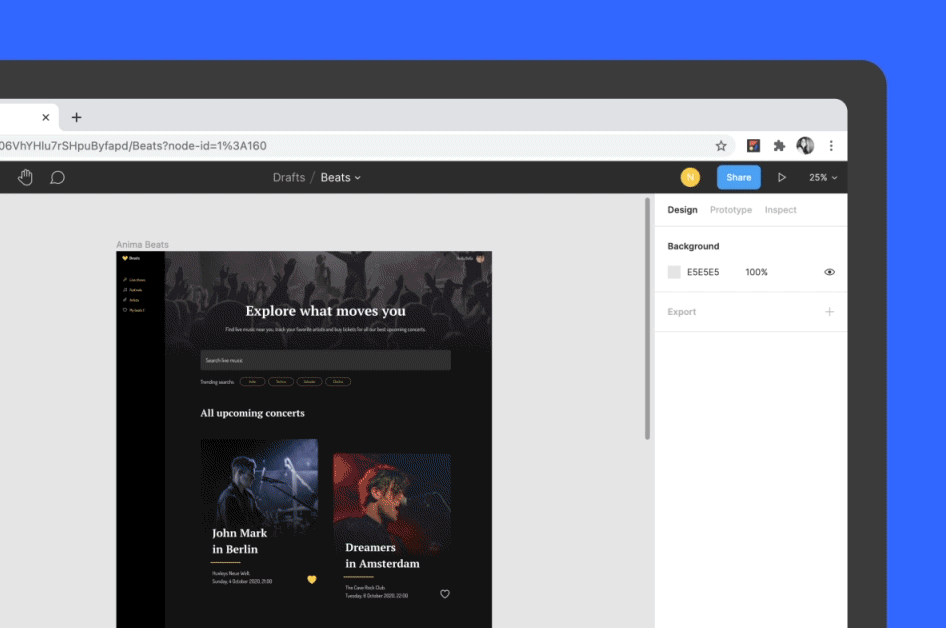Click the user avatar in the design header
The height and width of the screenshot is (628, 946).
click(x=480, y=258)
